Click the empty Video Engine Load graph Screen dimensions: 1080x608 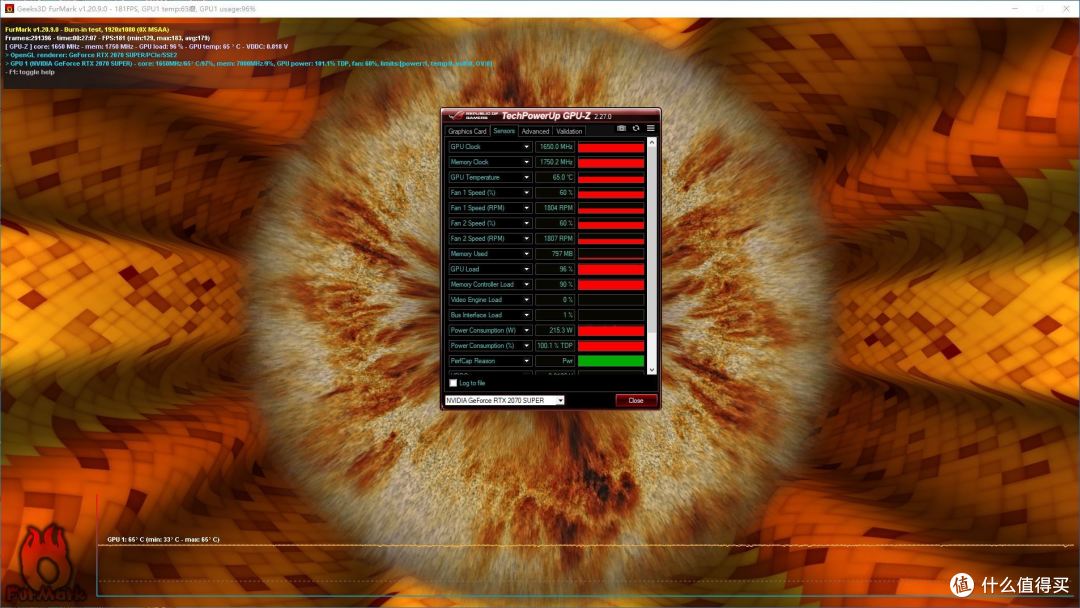[611, 300]
